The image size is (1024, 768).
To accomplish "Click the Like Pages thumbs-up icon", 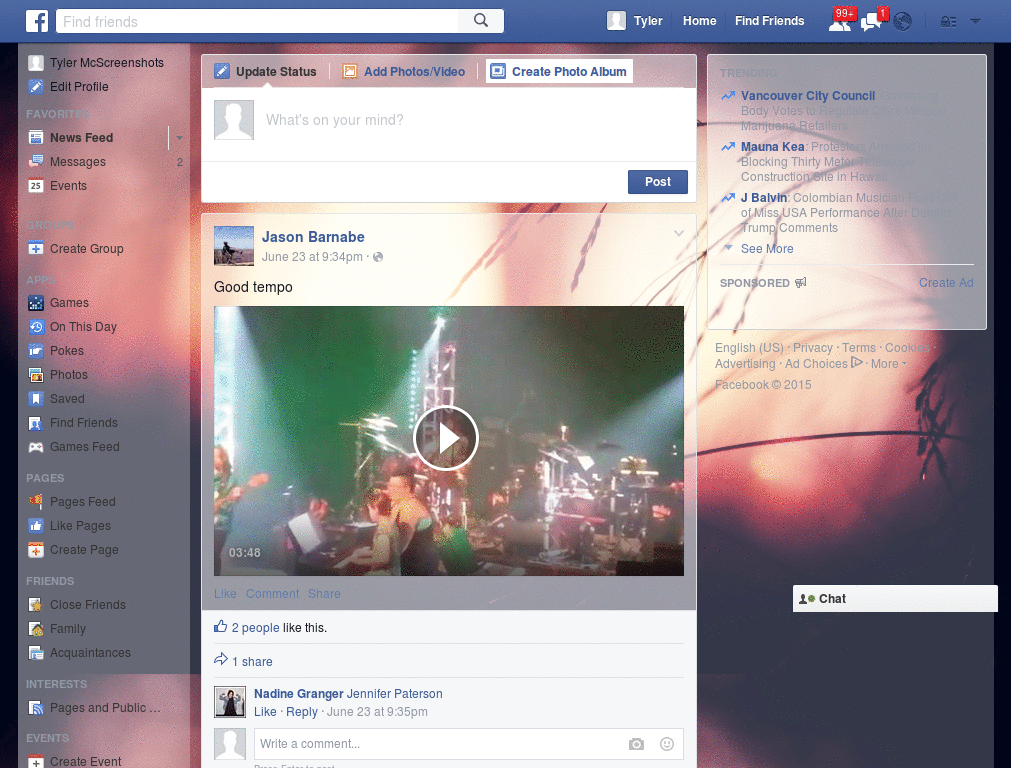I will (x=36, y=526).
